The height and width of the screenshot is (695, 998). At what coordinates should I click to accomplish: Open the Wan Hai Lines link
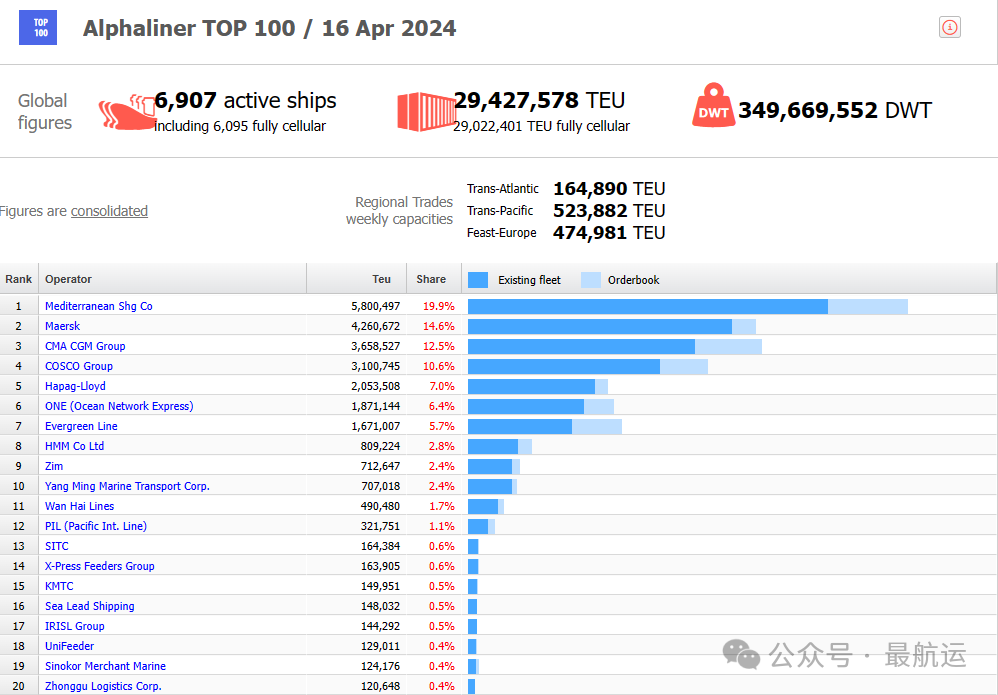pos(80,506)
